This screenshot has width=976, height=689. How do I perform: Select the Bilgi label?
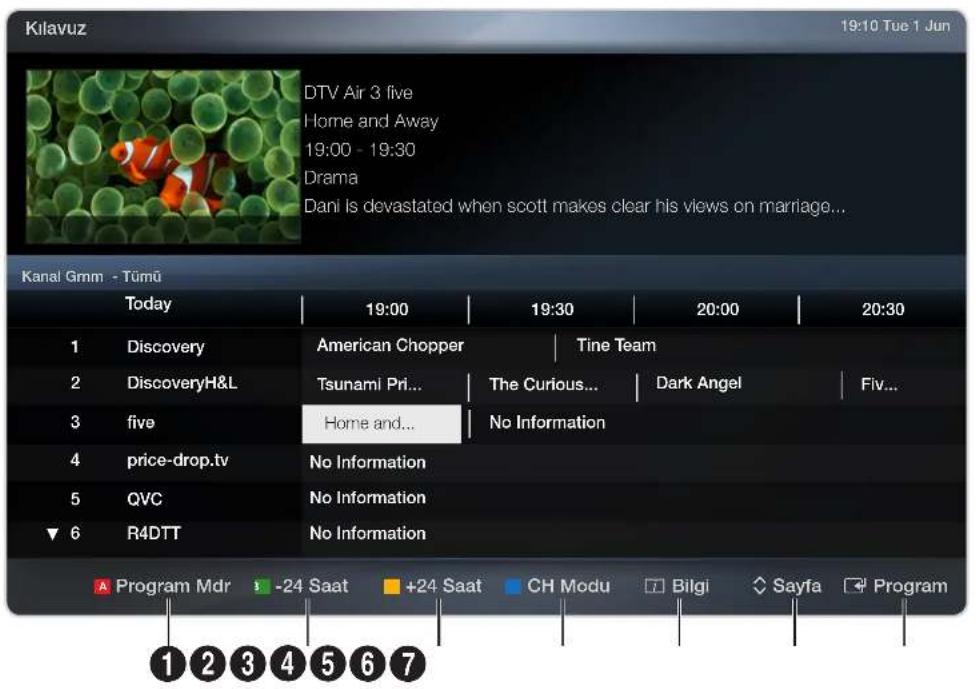(690, 586)
